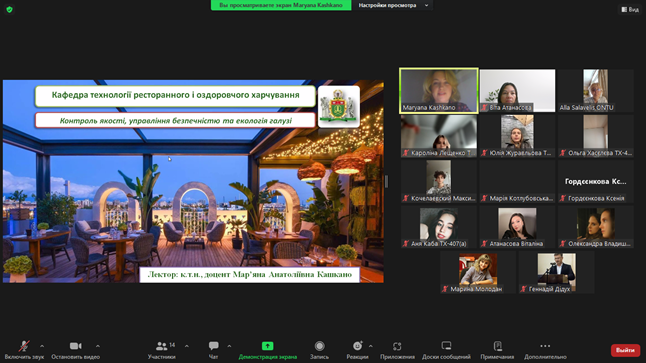646x363 pixels.
Task: Click the shared slide presentation area
Action: point(193,181)
